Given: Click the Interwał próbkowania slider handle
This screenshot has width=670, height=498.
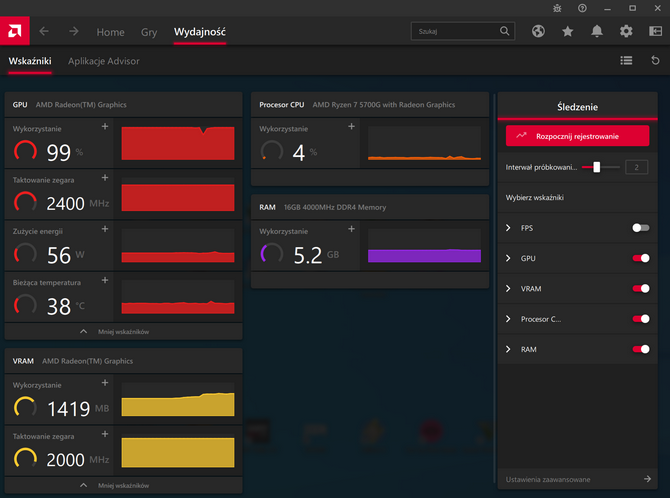Looking at the screenshot, I should click(x=597, y=167).
